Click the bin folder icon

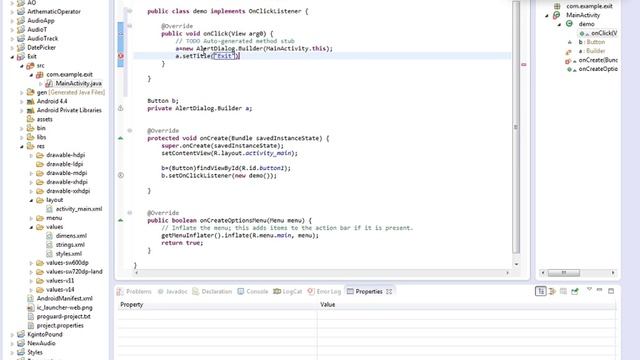30,128
